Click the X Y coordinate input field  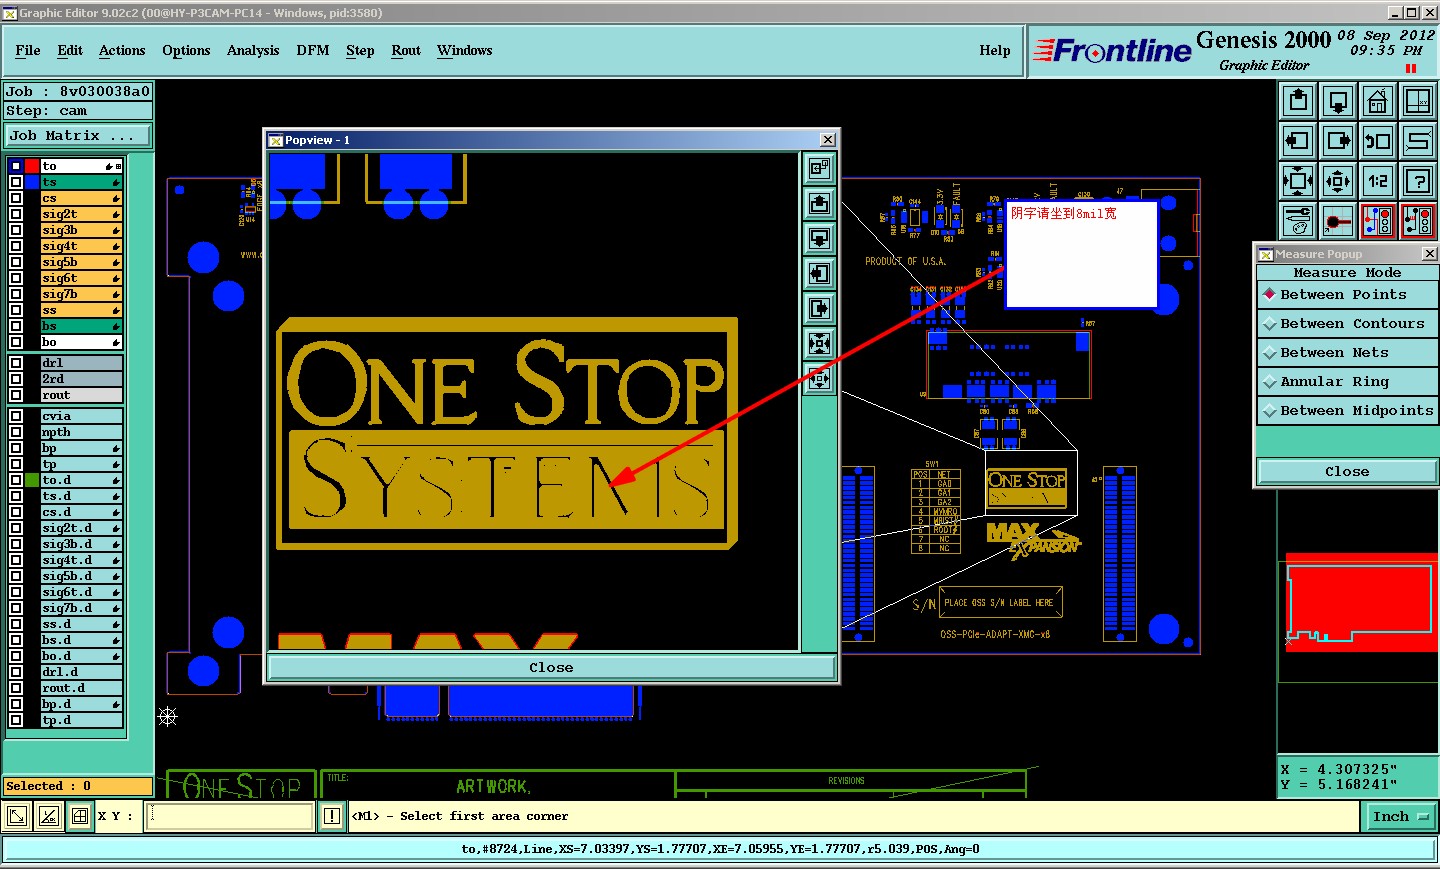click(x=230, y=816)
